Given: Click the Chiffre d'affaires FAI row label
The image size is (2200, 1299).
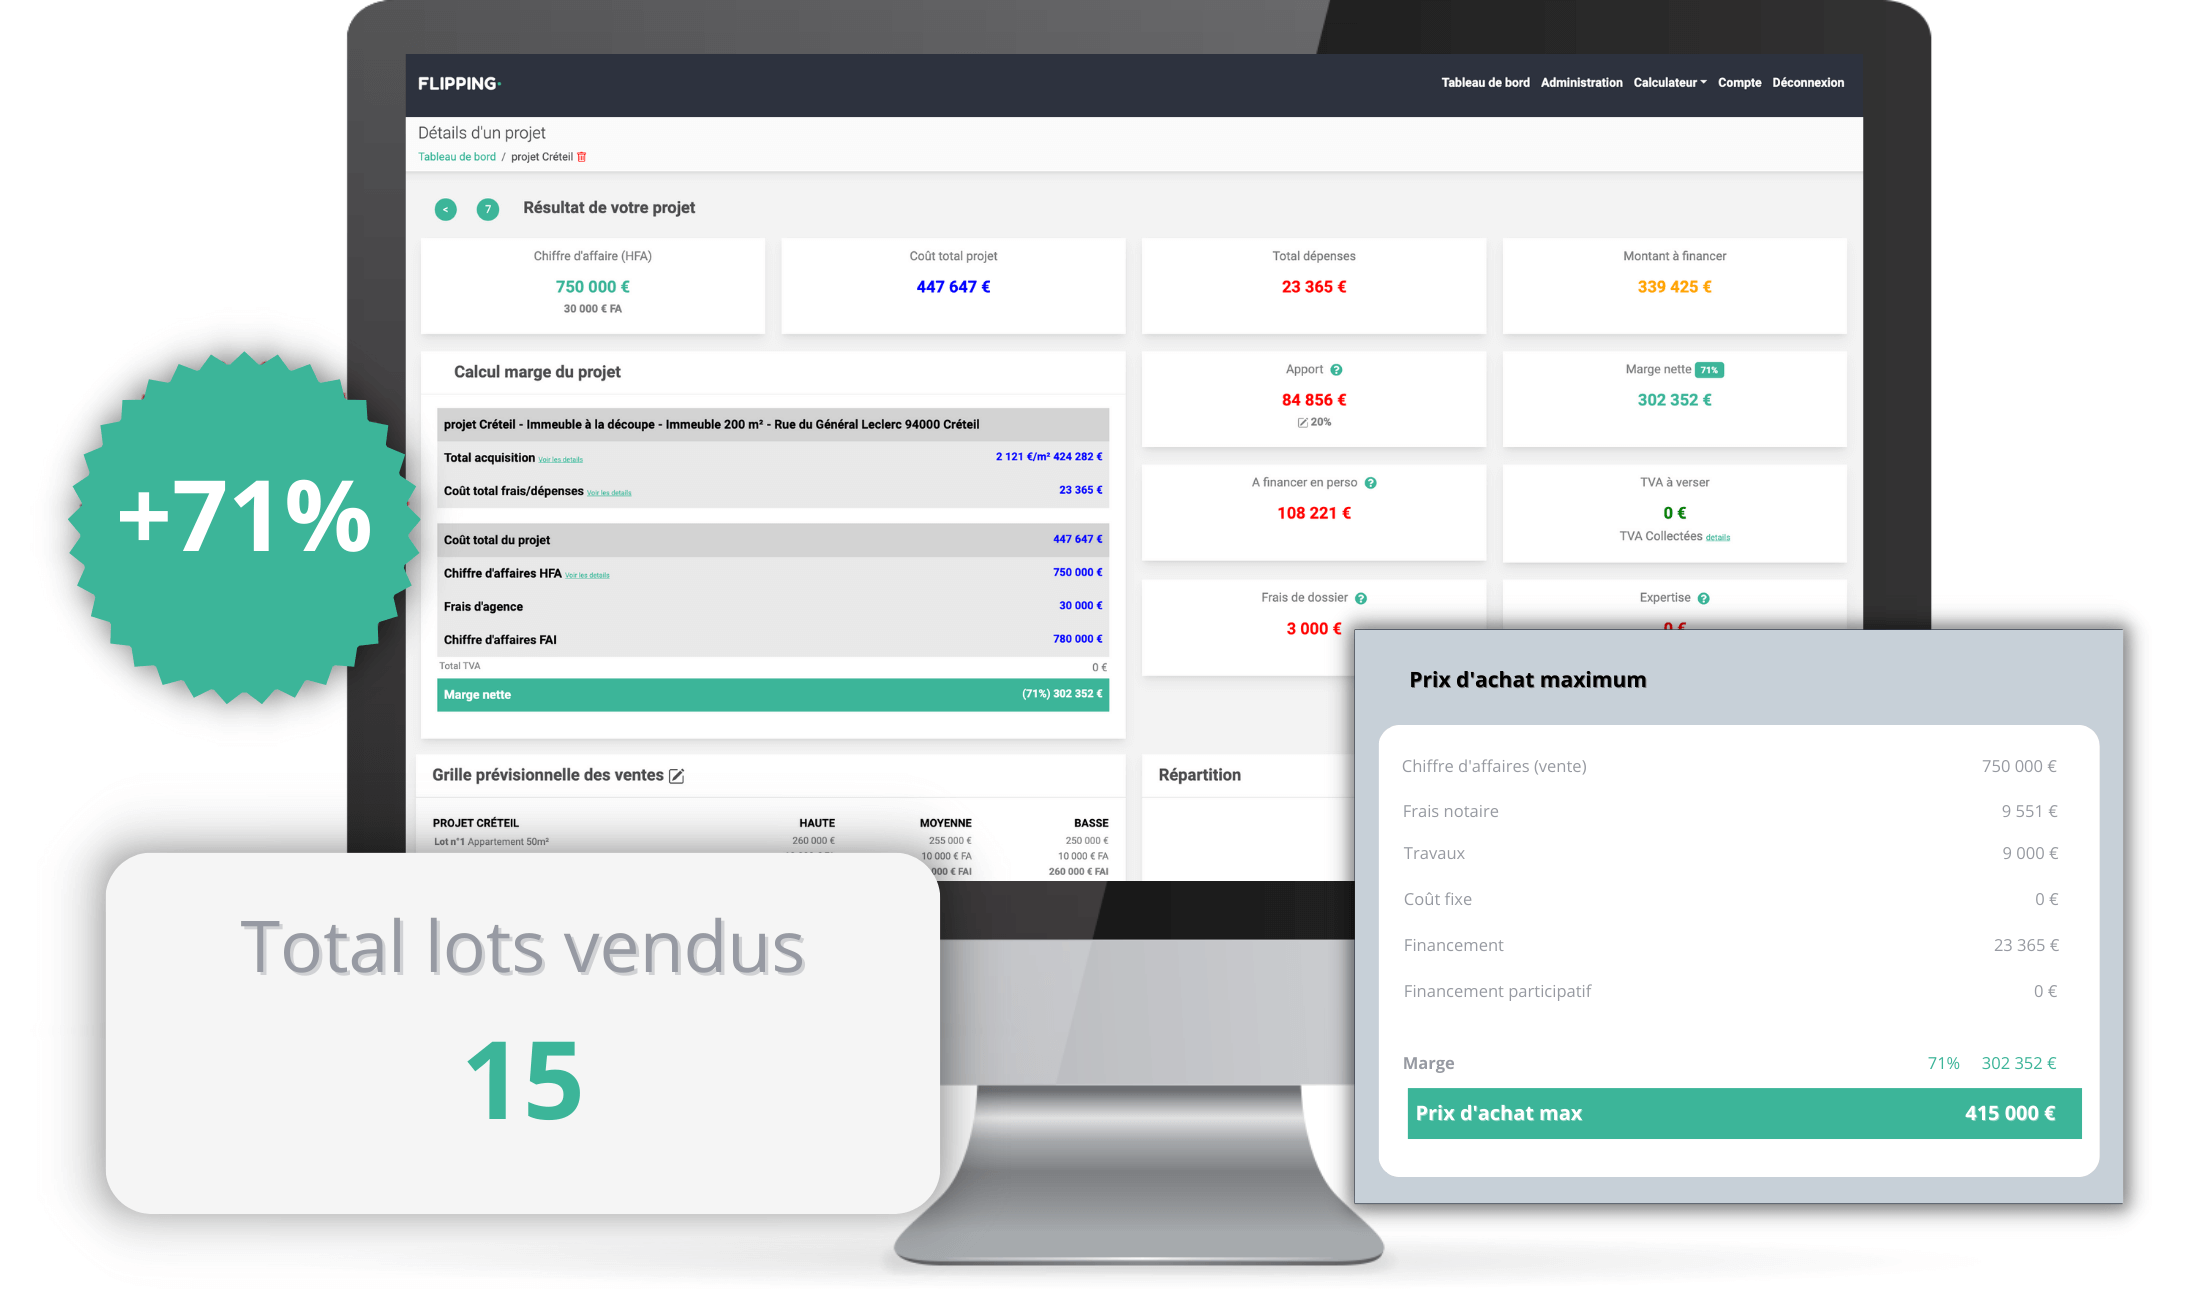Looking at the screenshot, I should (500, 640).
